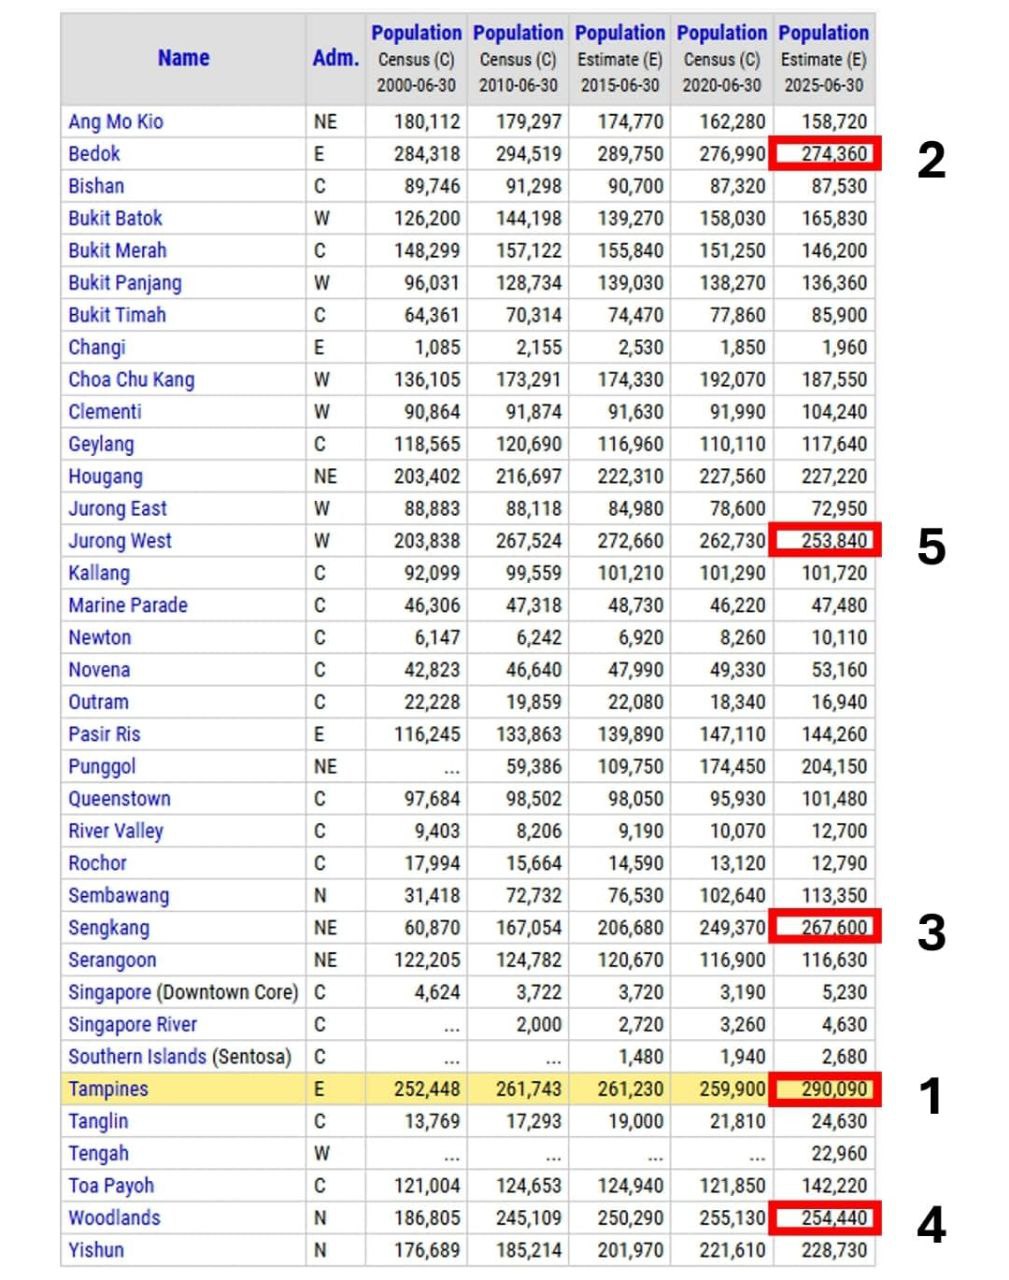Open the Tengah link
This screenshot has height=1280, width=1009.
pyautogui.click(x=98, y=1153)
